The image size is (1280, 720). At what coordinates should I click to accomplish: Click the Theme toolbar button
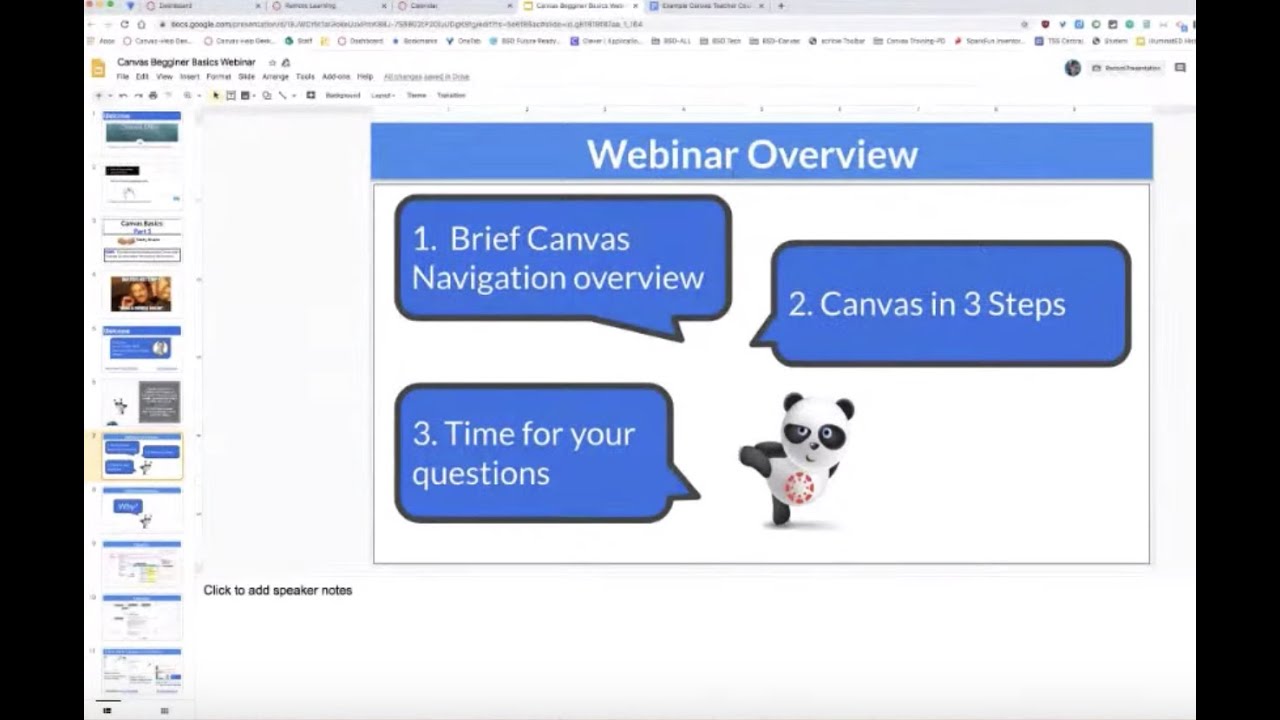[x=416, y=95]
